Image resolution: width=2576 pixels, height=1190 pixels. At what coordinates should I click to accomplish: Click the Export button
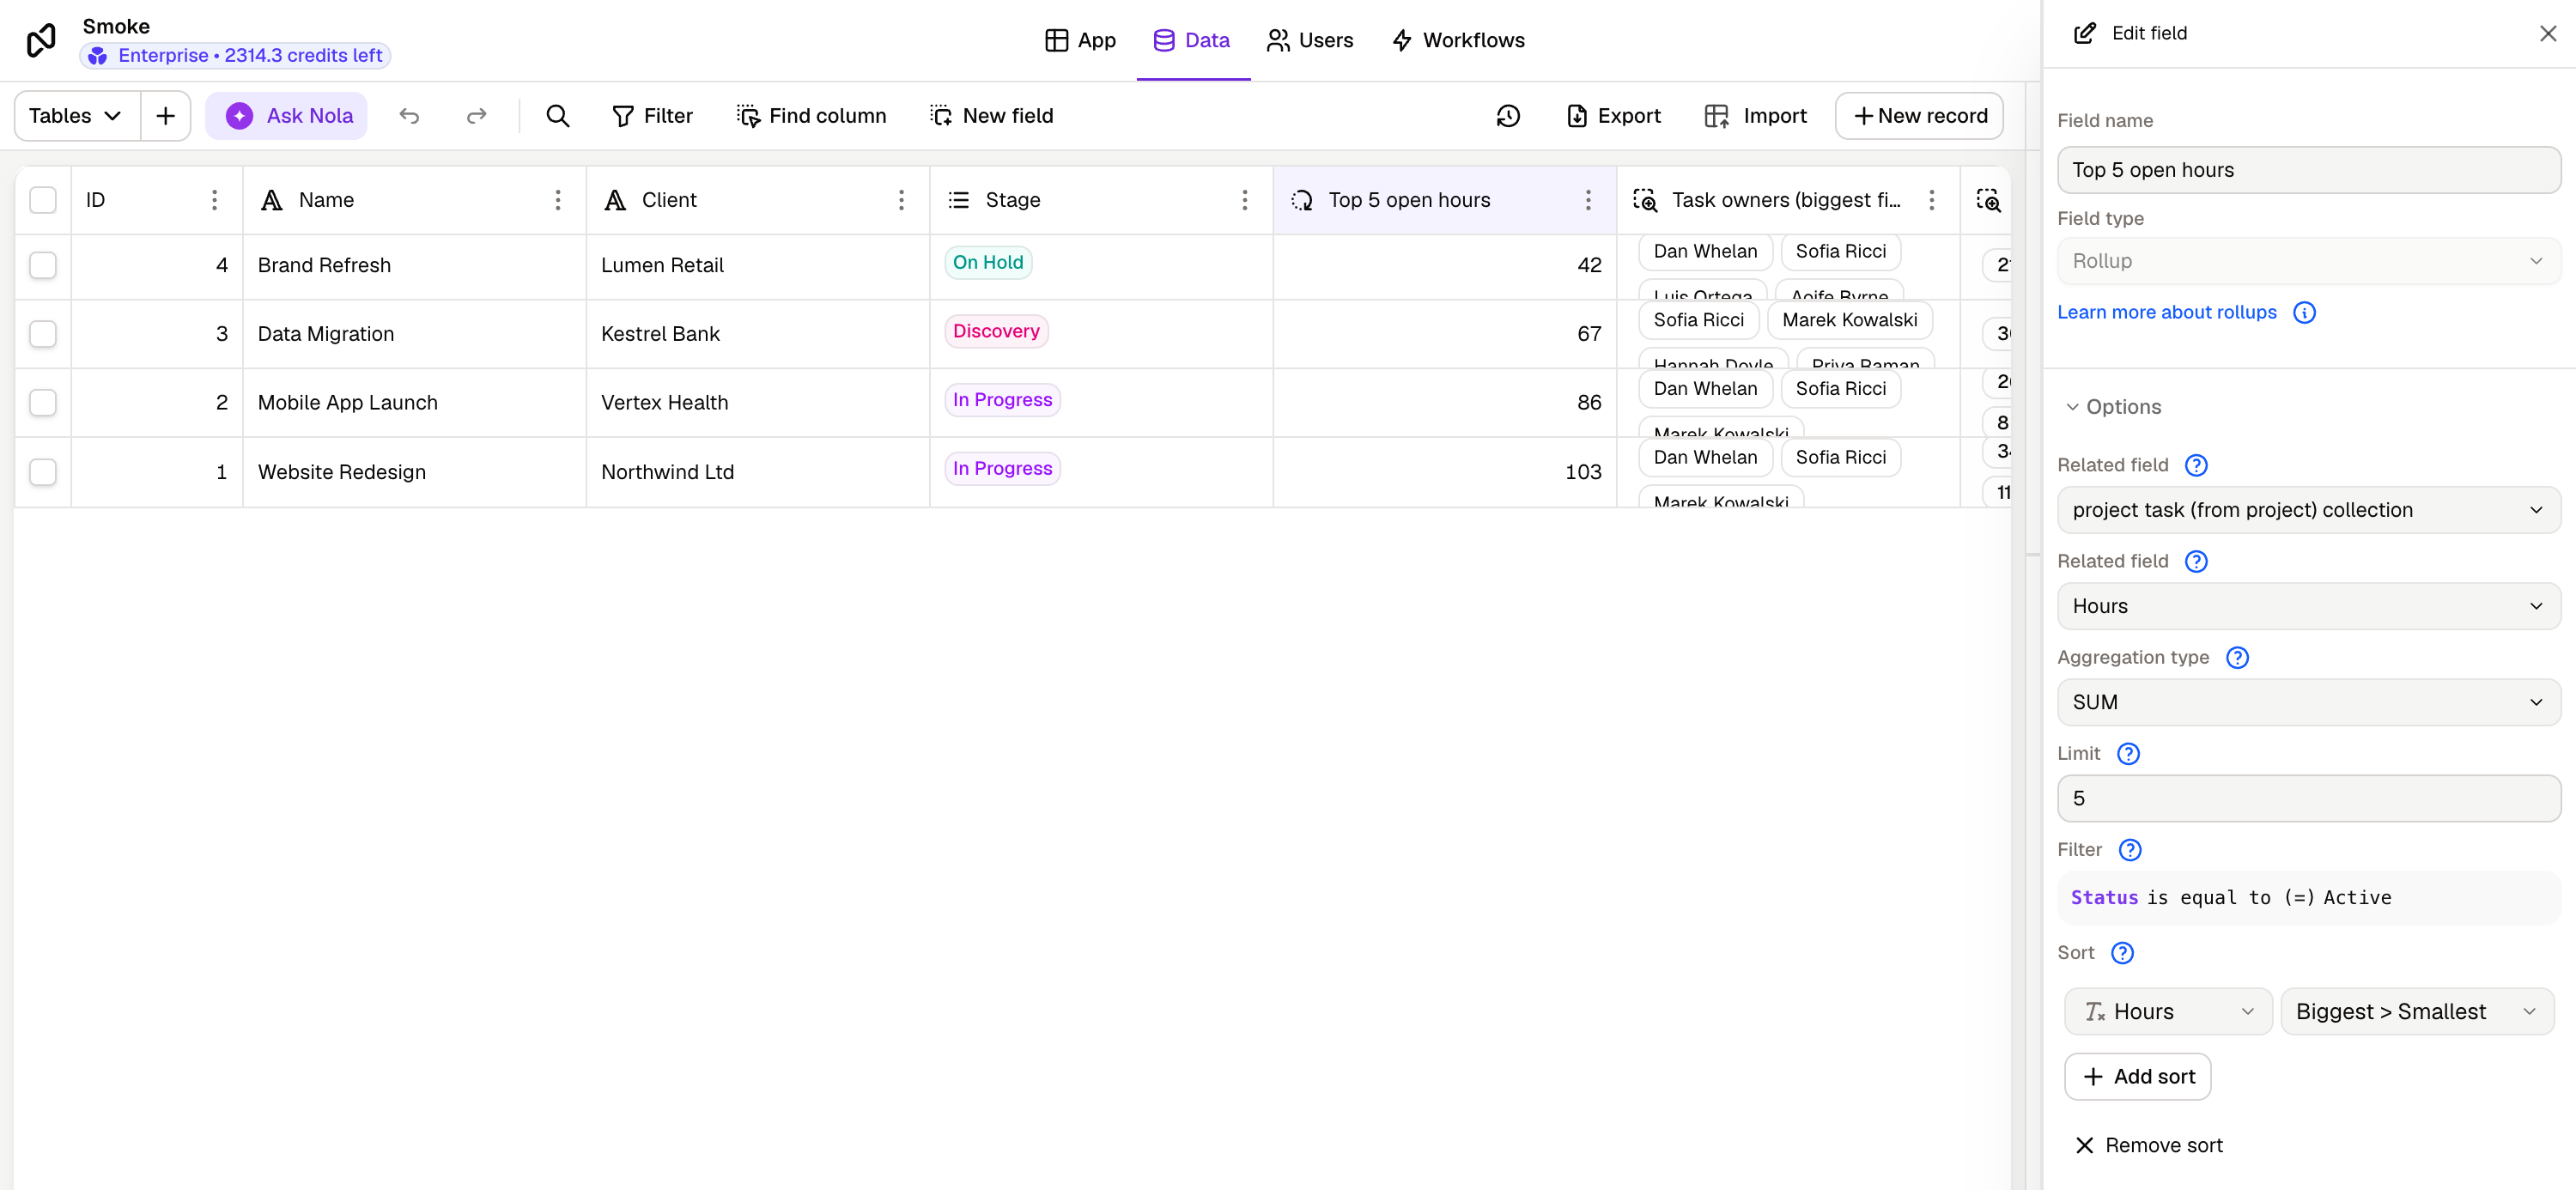(x=1613, y=116)
